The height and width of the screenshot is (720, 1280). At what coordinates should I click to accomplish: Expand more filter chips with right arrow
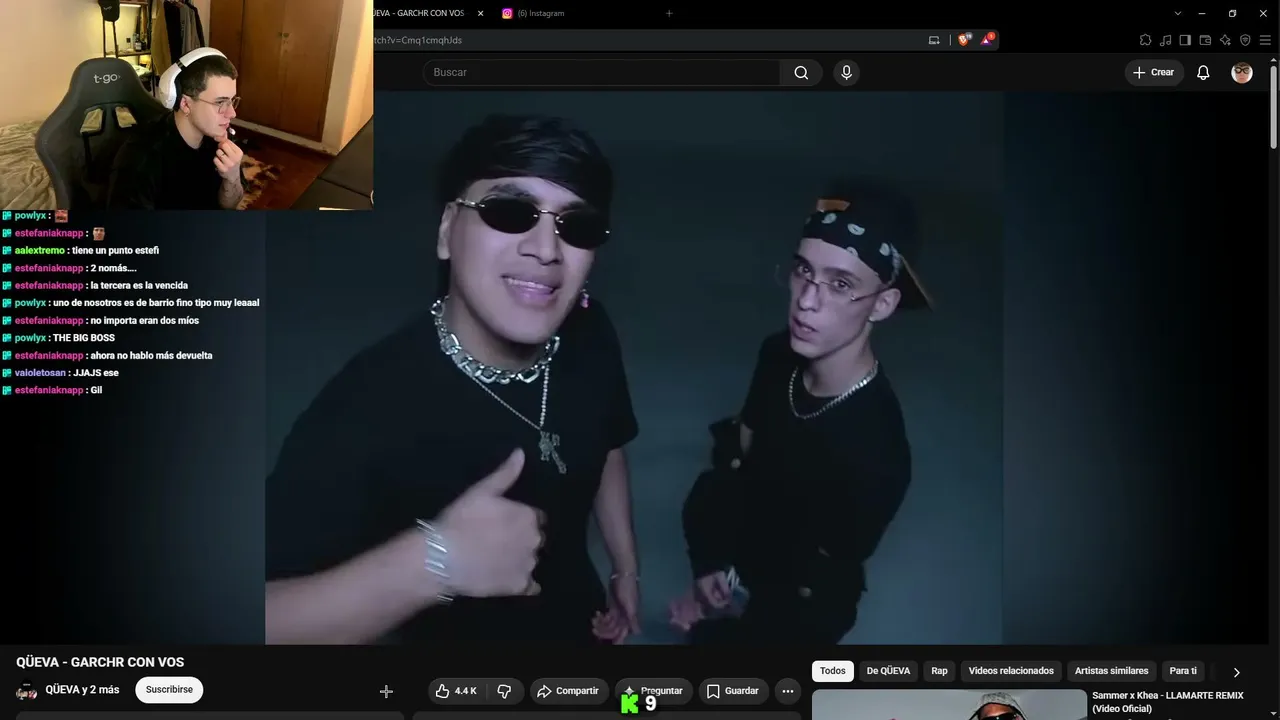tap(1236, 672)
